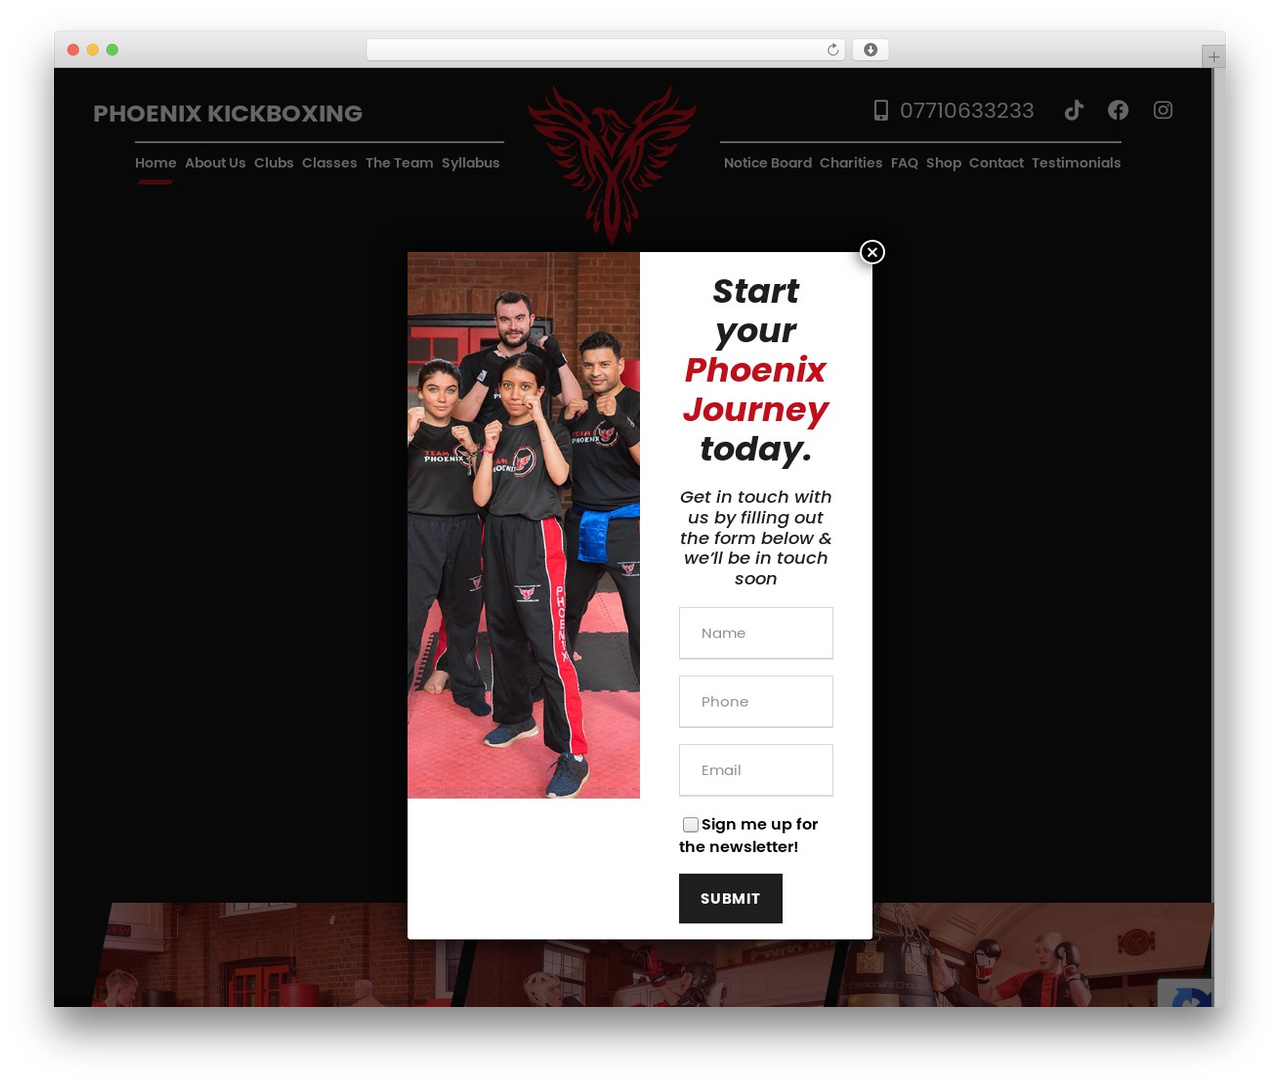This screenshot has height=1084, width=1280.
Task: Open the Shop menu item
Action: point(943,163)
